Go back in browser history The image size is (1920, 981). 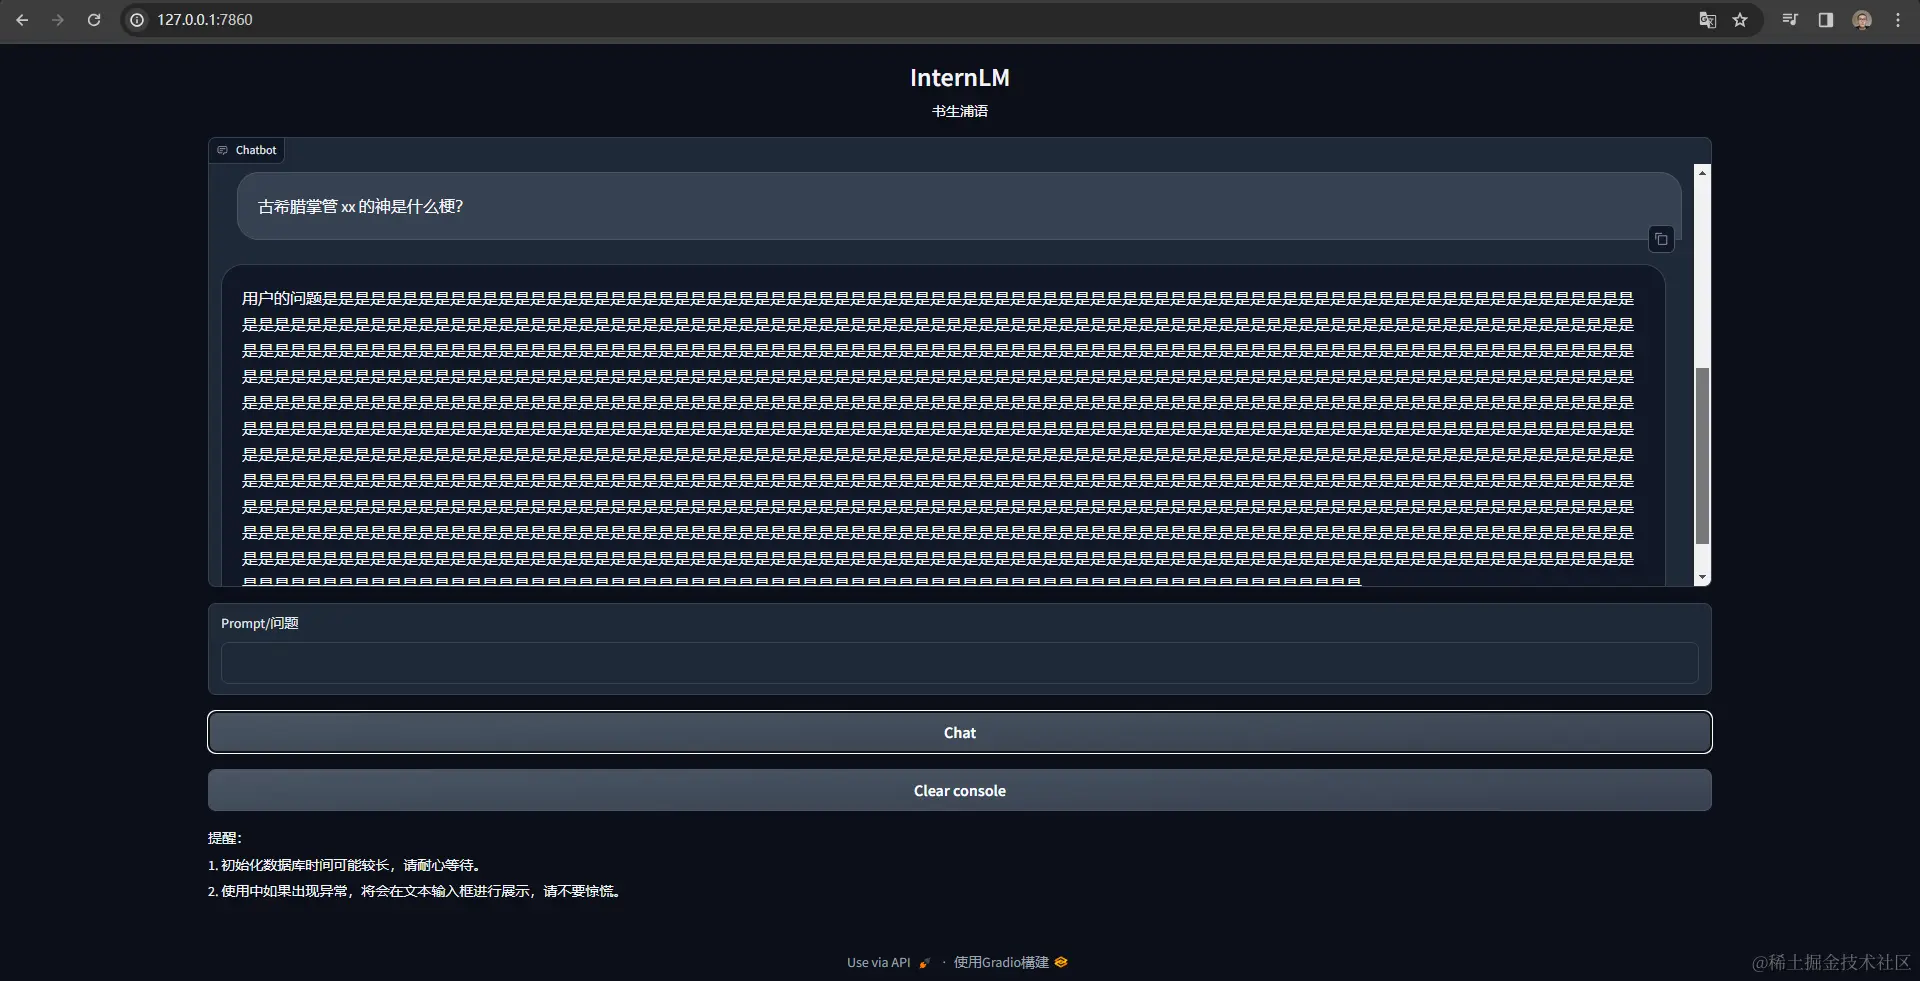click(x=22, y=20)
